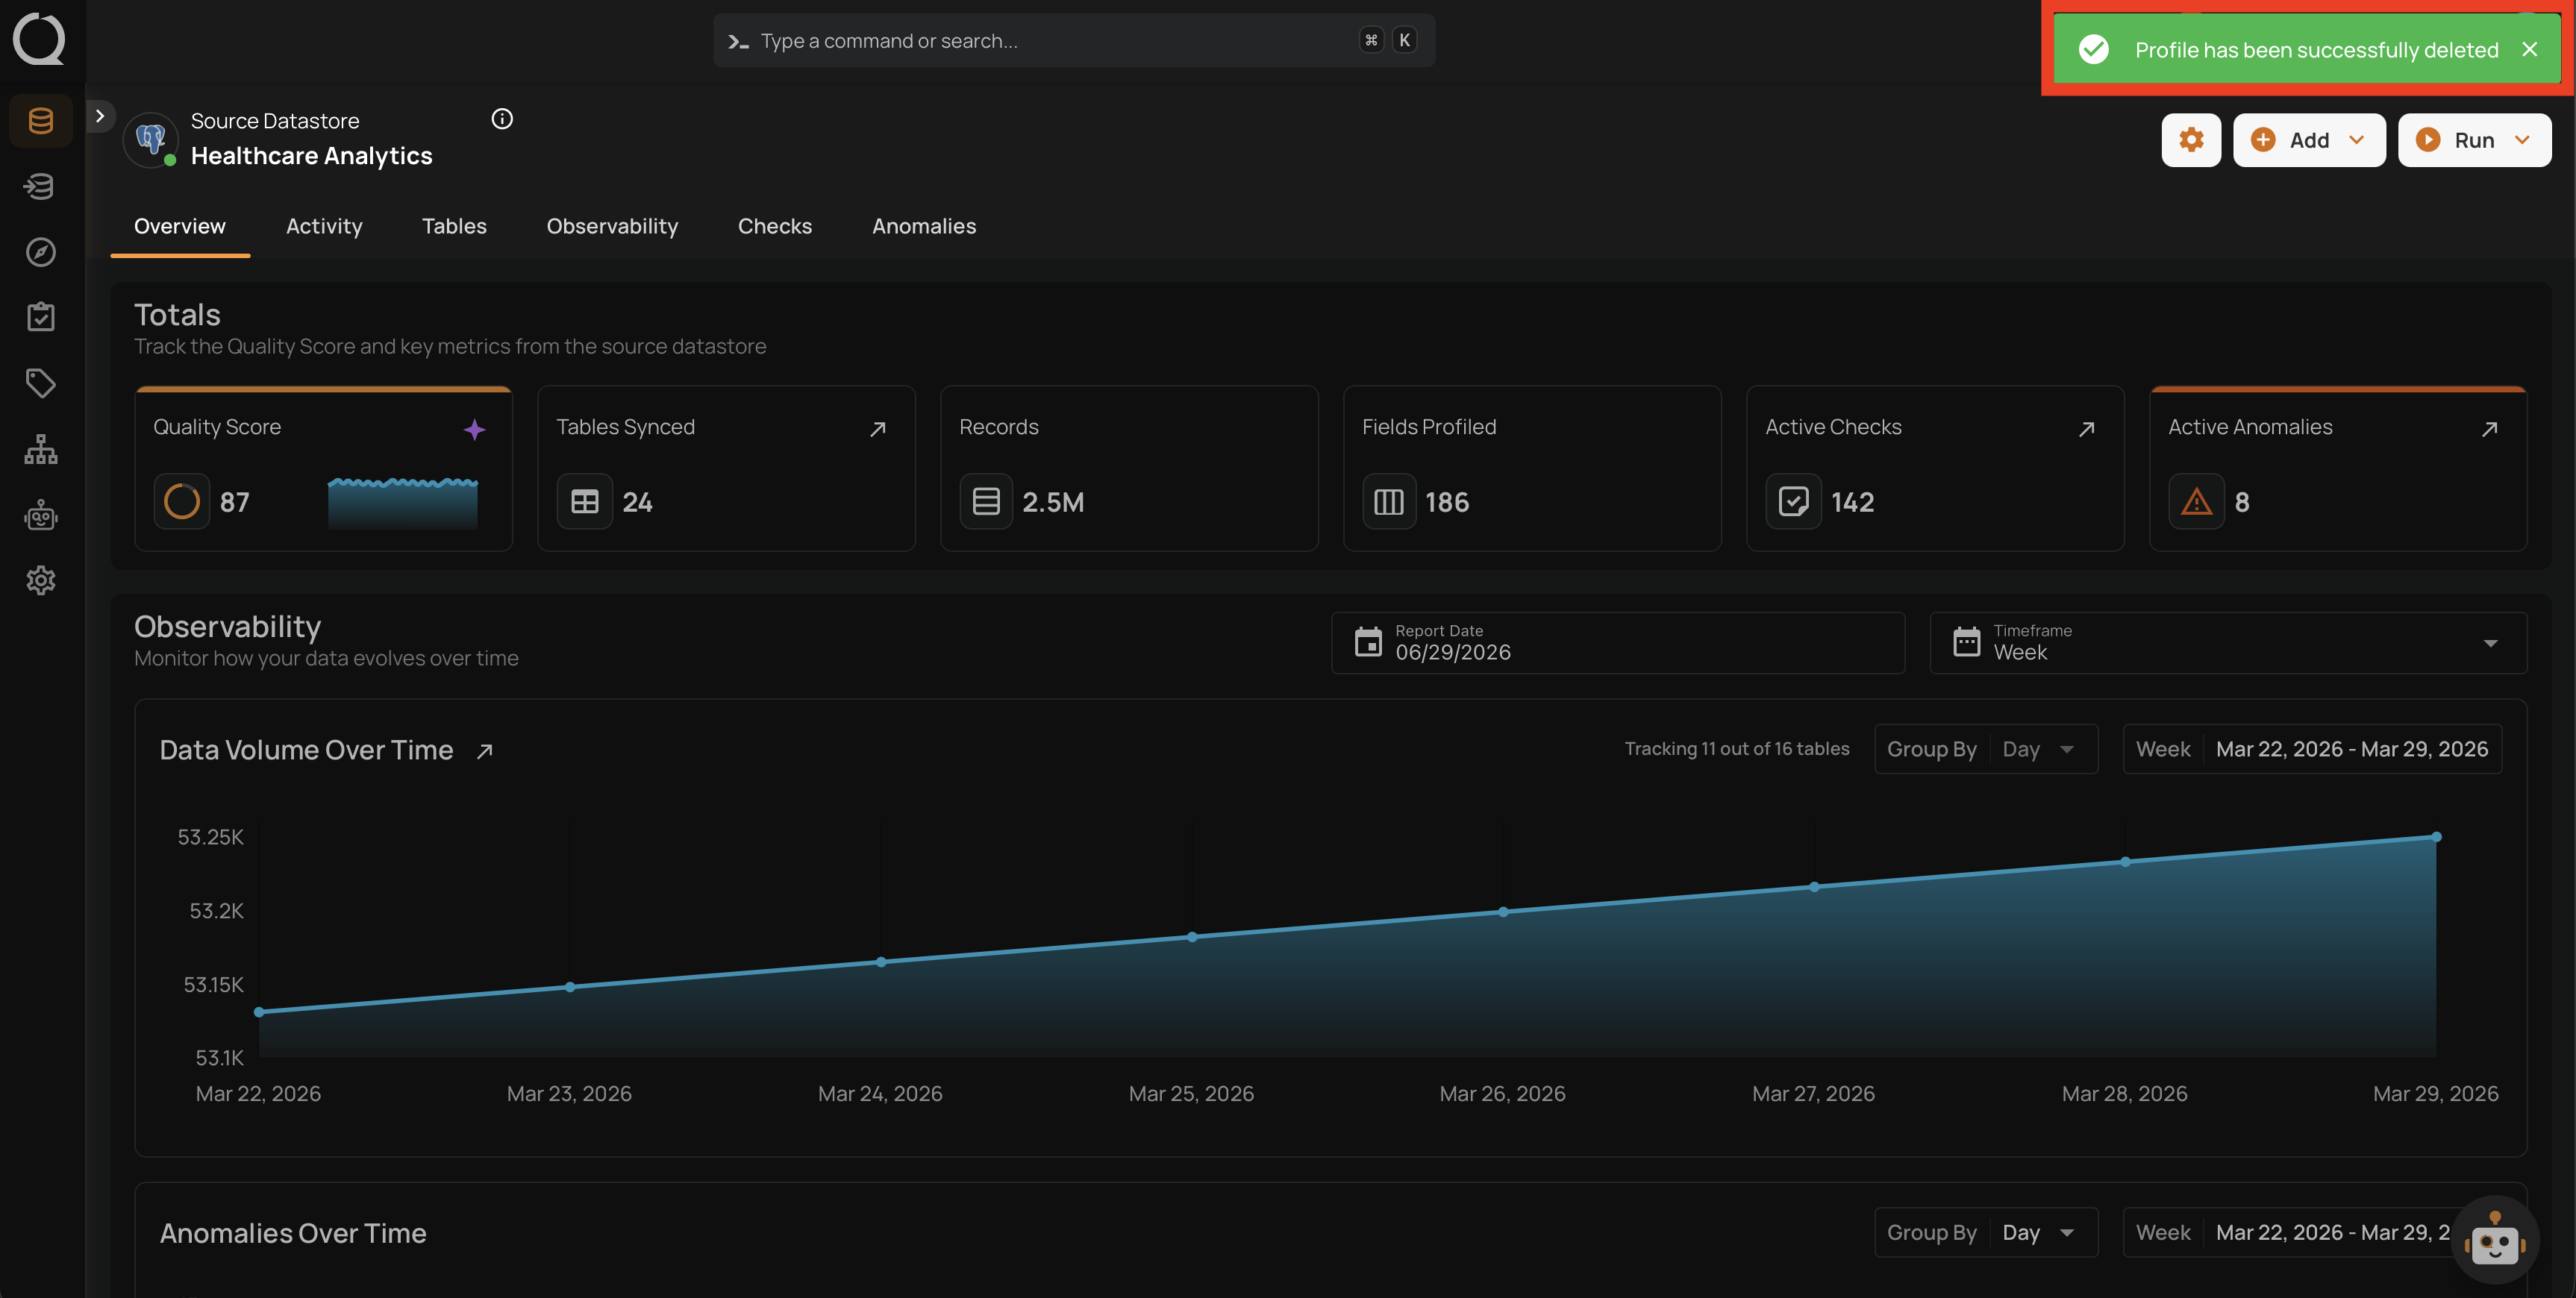Screen dimensions: 2576x1298
Task: Click the Active Checks checkbox icon
Action: pyautogui.click(x=1794, y=501)
